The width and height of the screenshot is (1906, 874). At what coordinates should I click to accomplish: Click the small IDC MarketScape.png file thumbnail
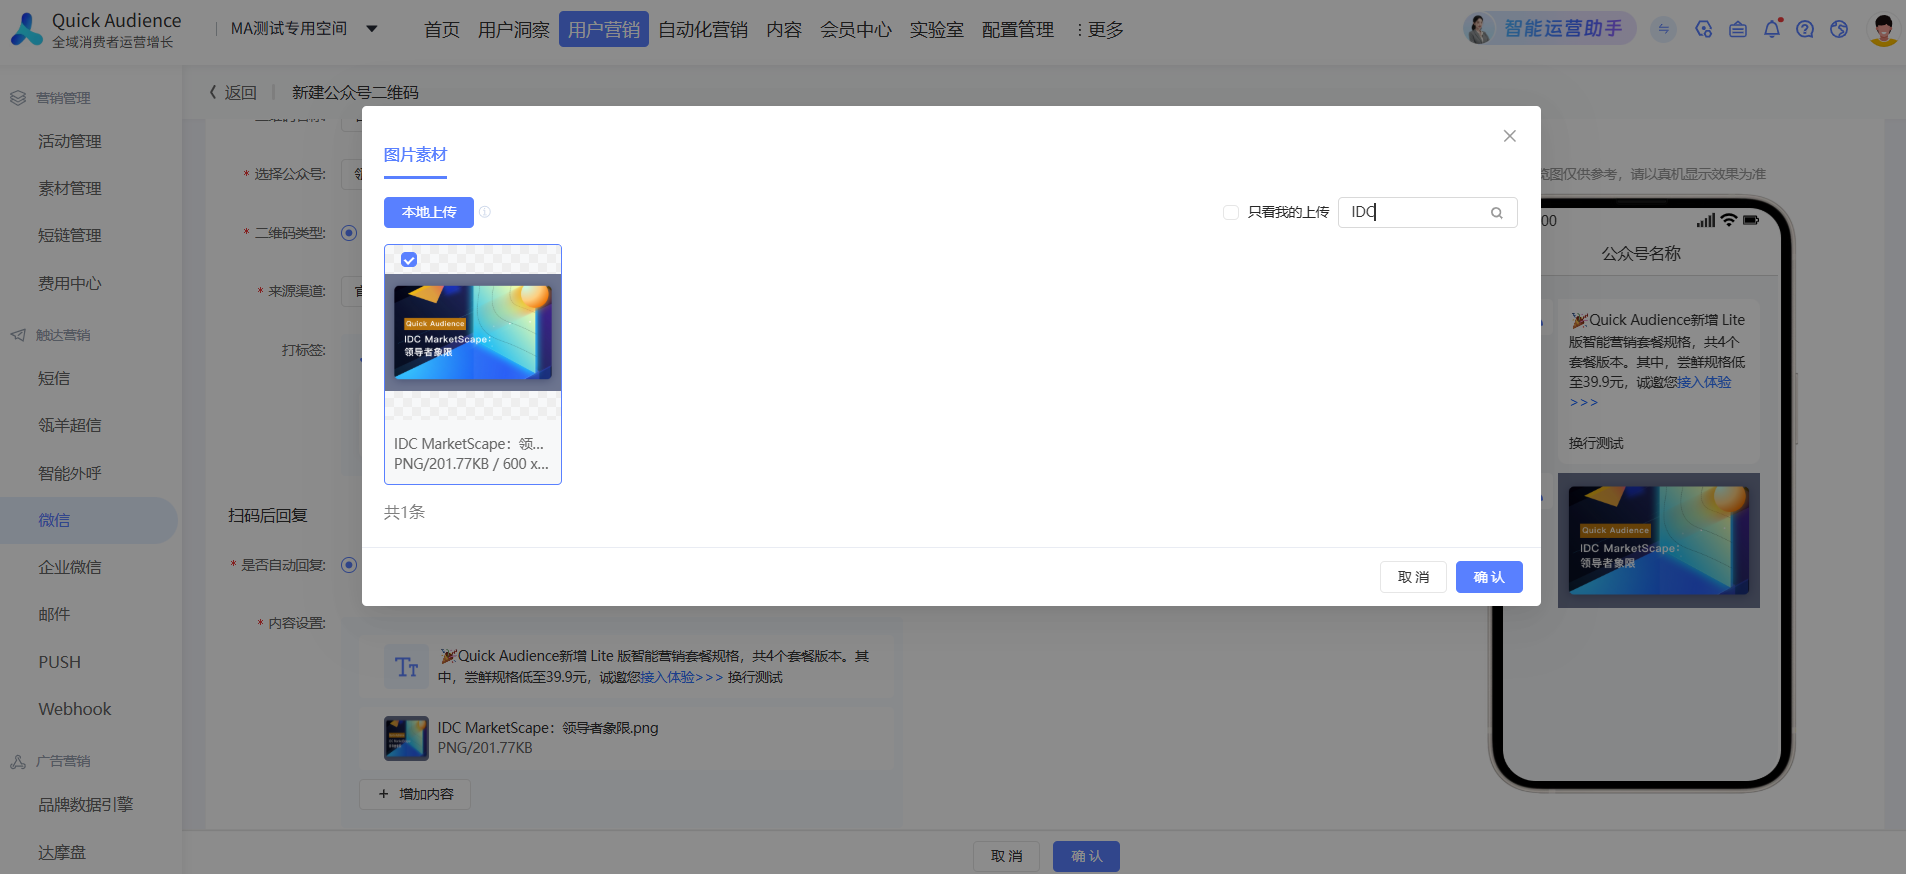[406, 738]
